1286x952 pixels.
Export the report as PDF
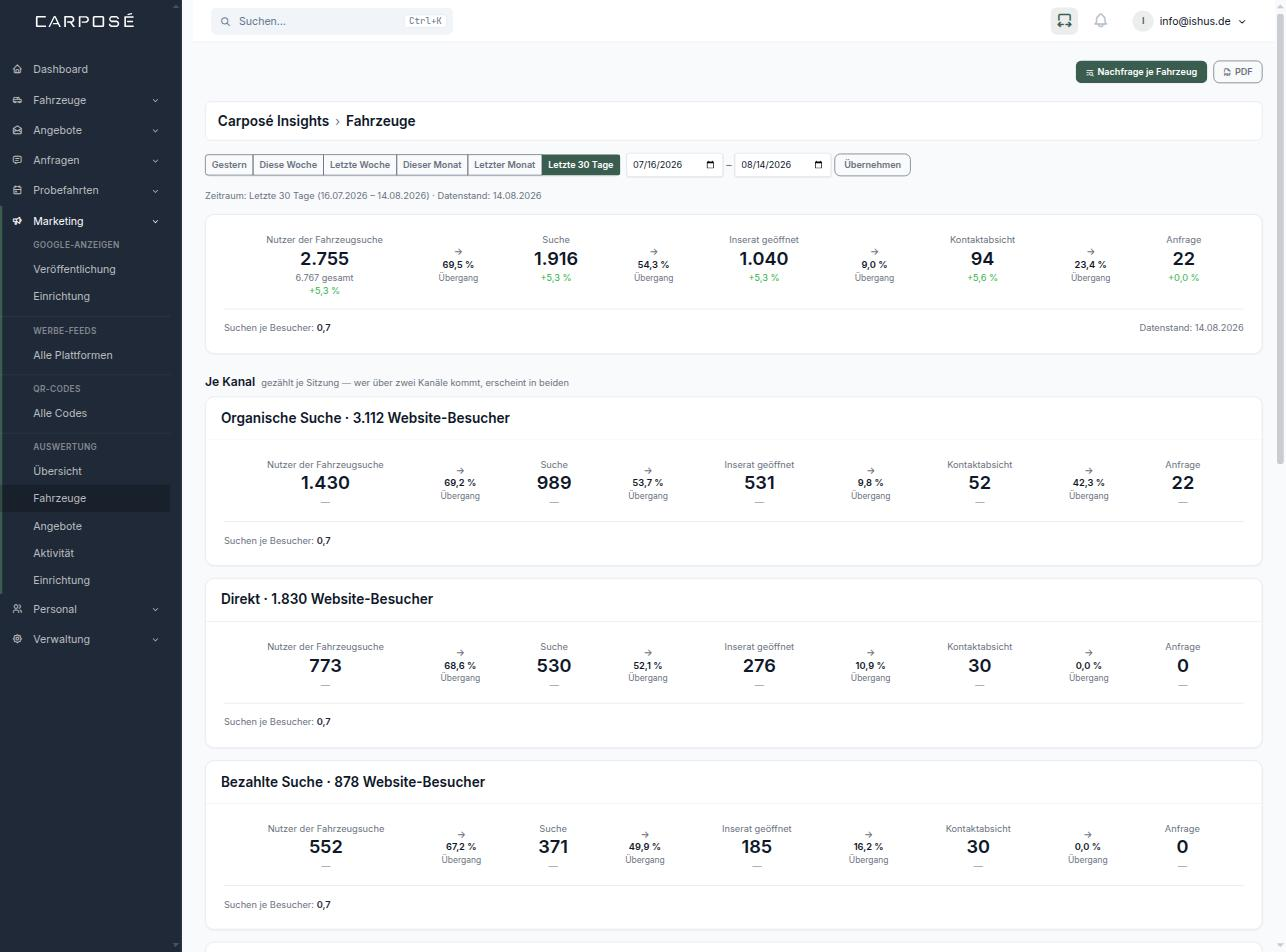pos(1237,72)
